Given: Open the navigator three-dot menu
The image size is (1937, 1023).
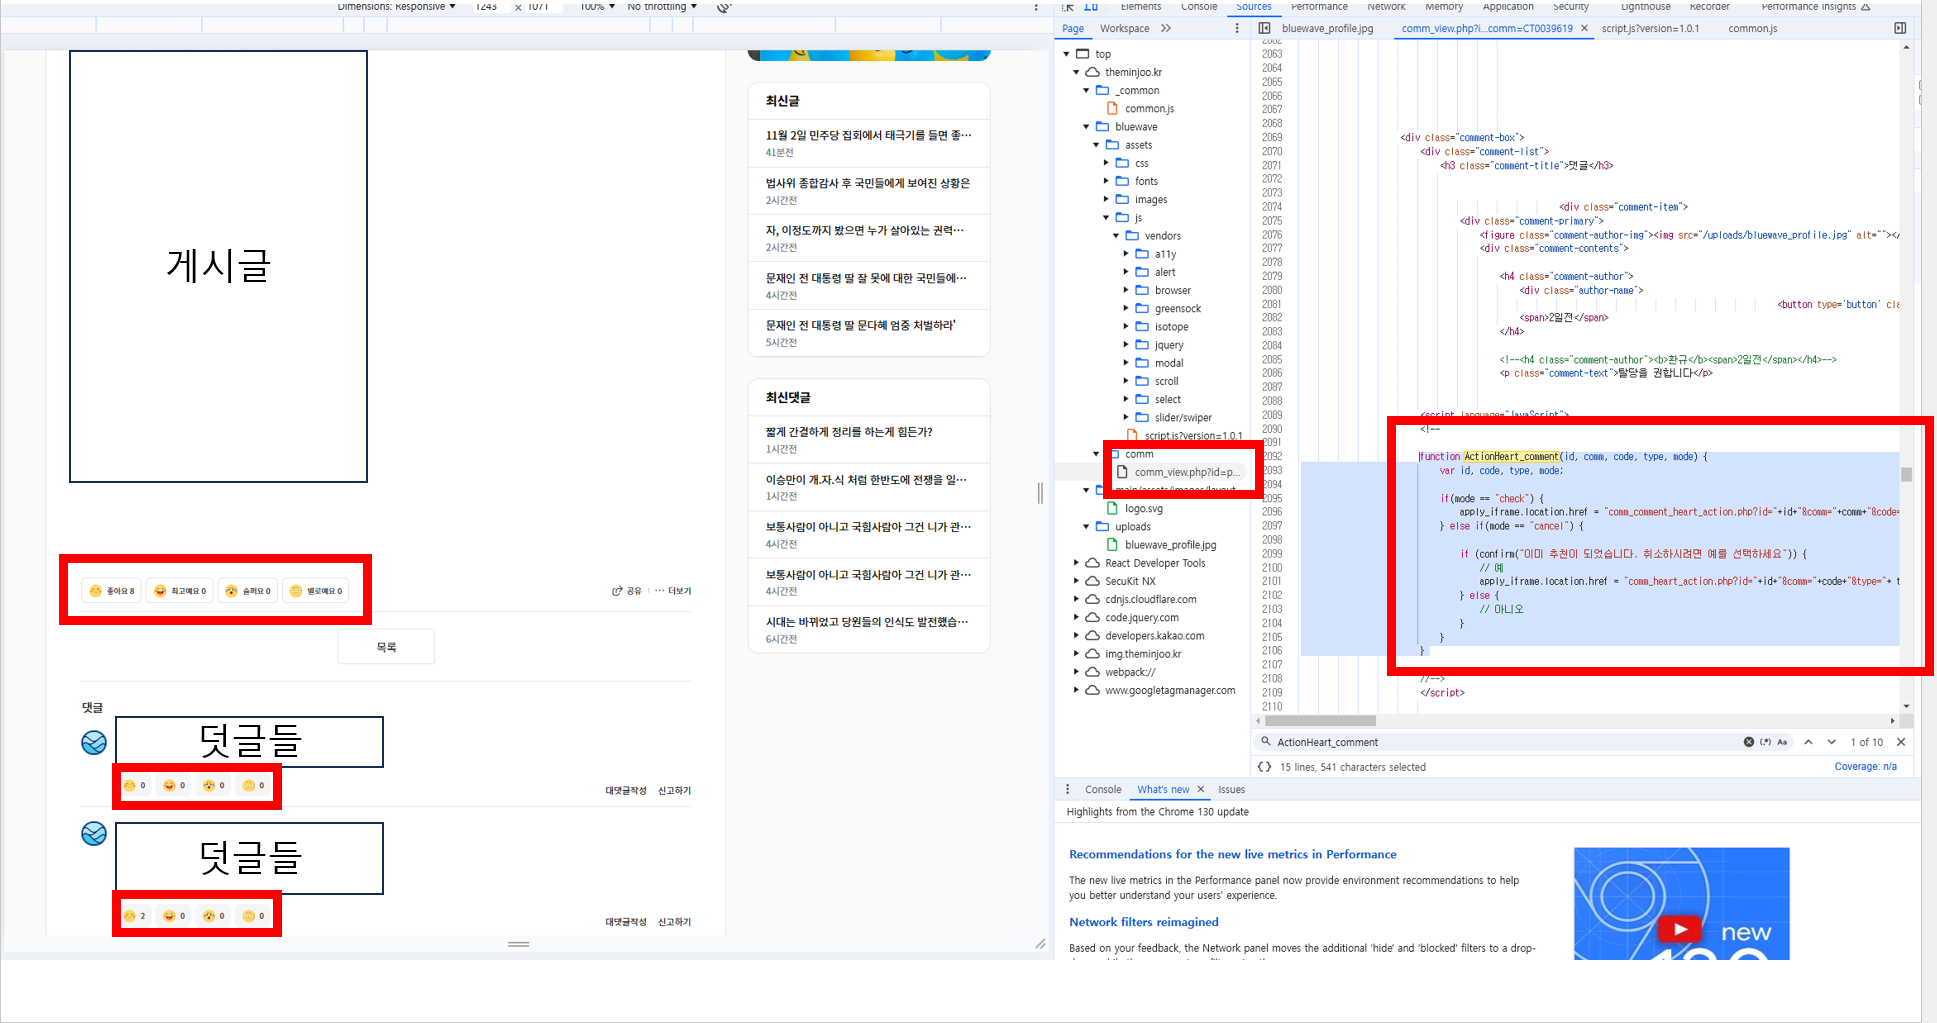Looking at the screenshot, I should click(x=1237, y=28).
